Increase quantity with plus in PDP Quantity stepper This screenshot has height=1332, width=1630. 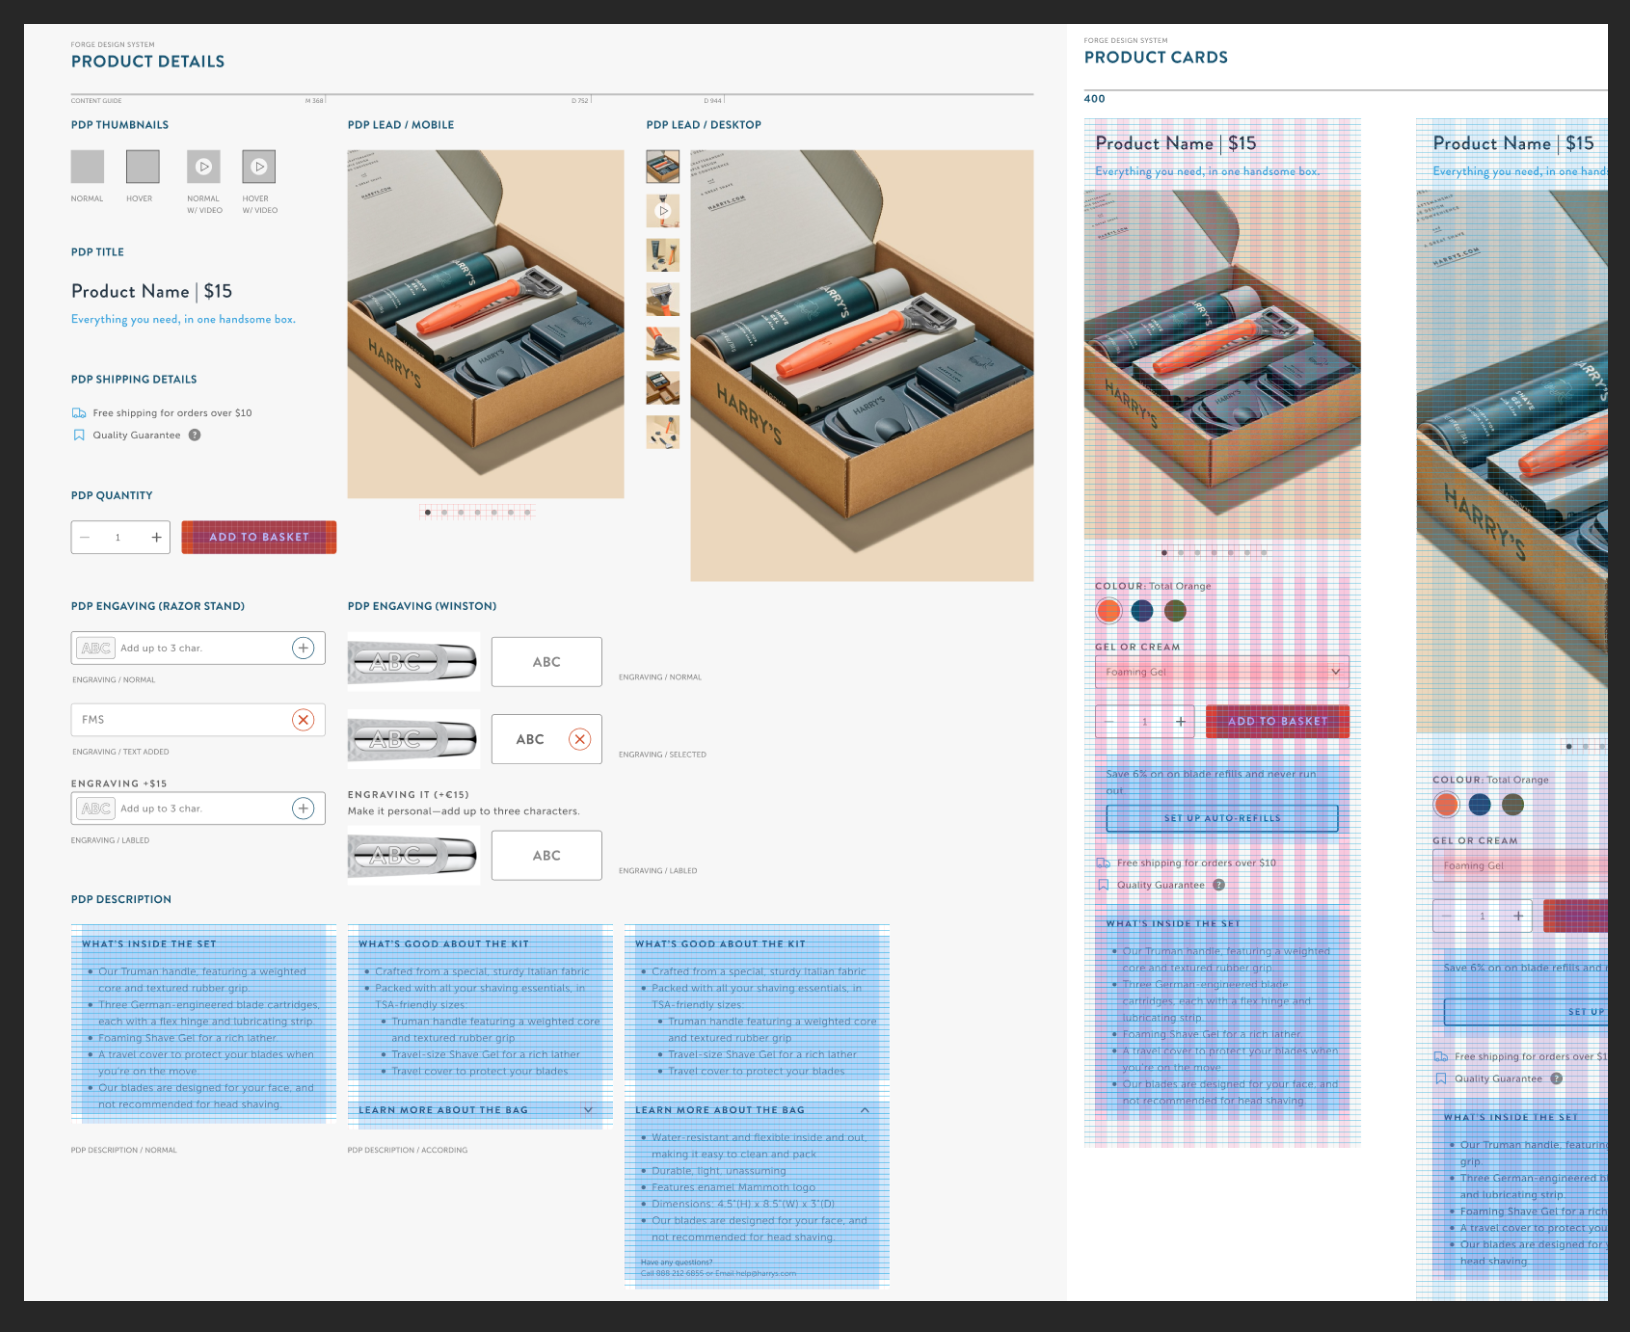156,537
